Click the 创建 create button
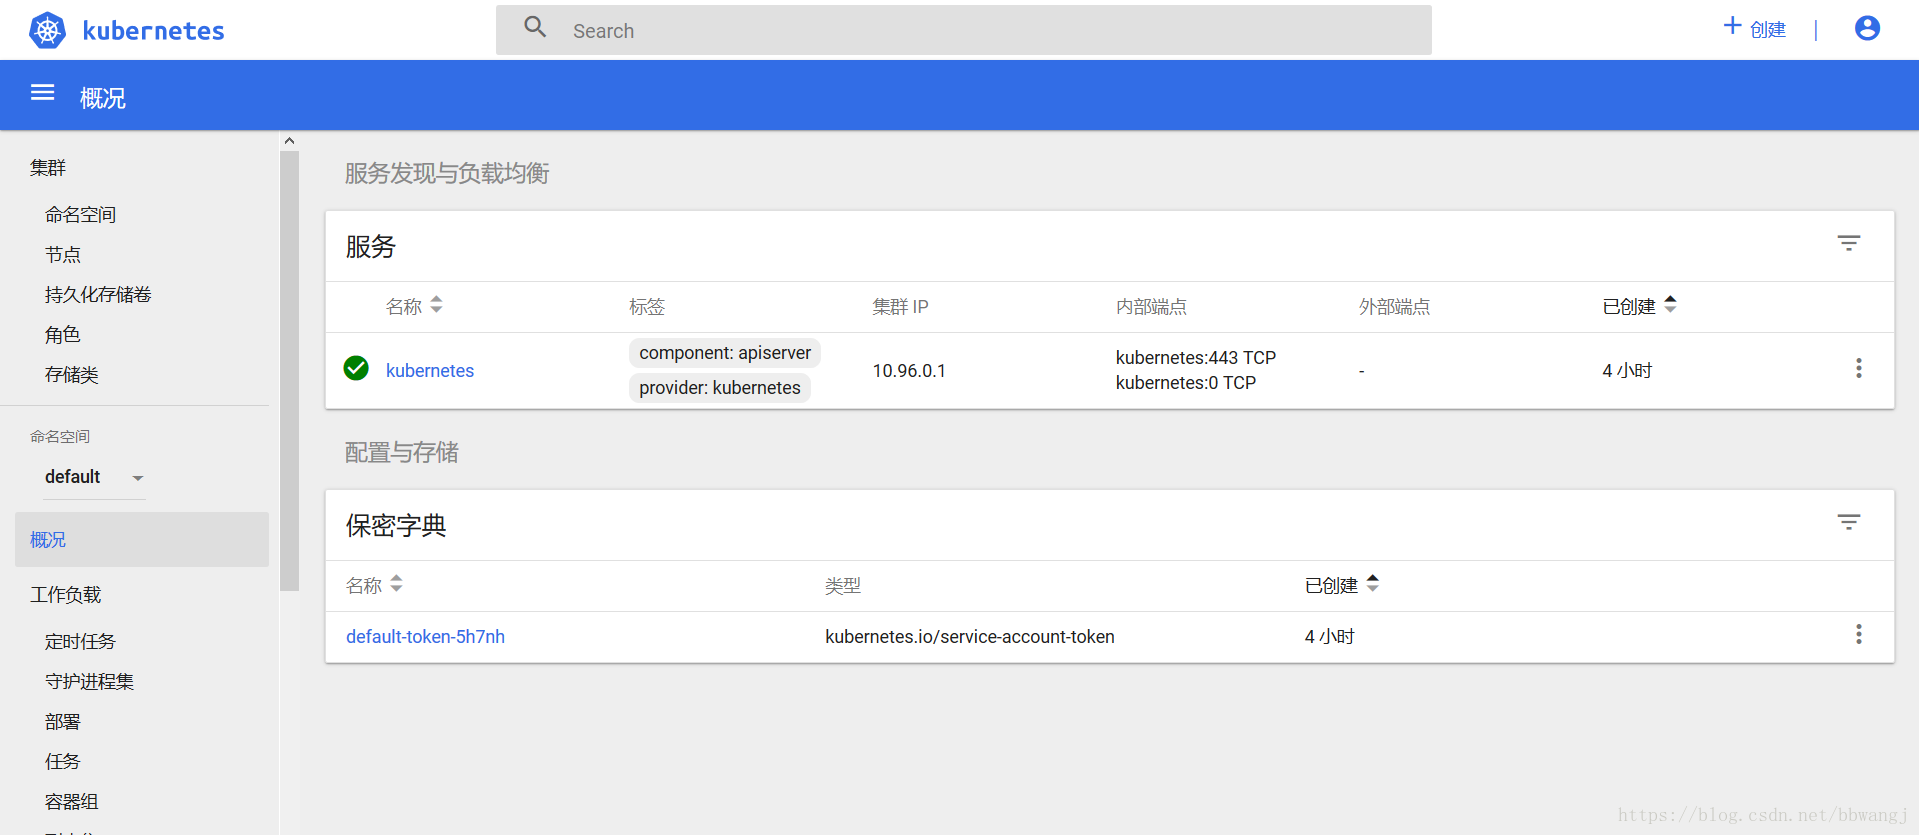 pyautogui.click(x=1755, y=29)
